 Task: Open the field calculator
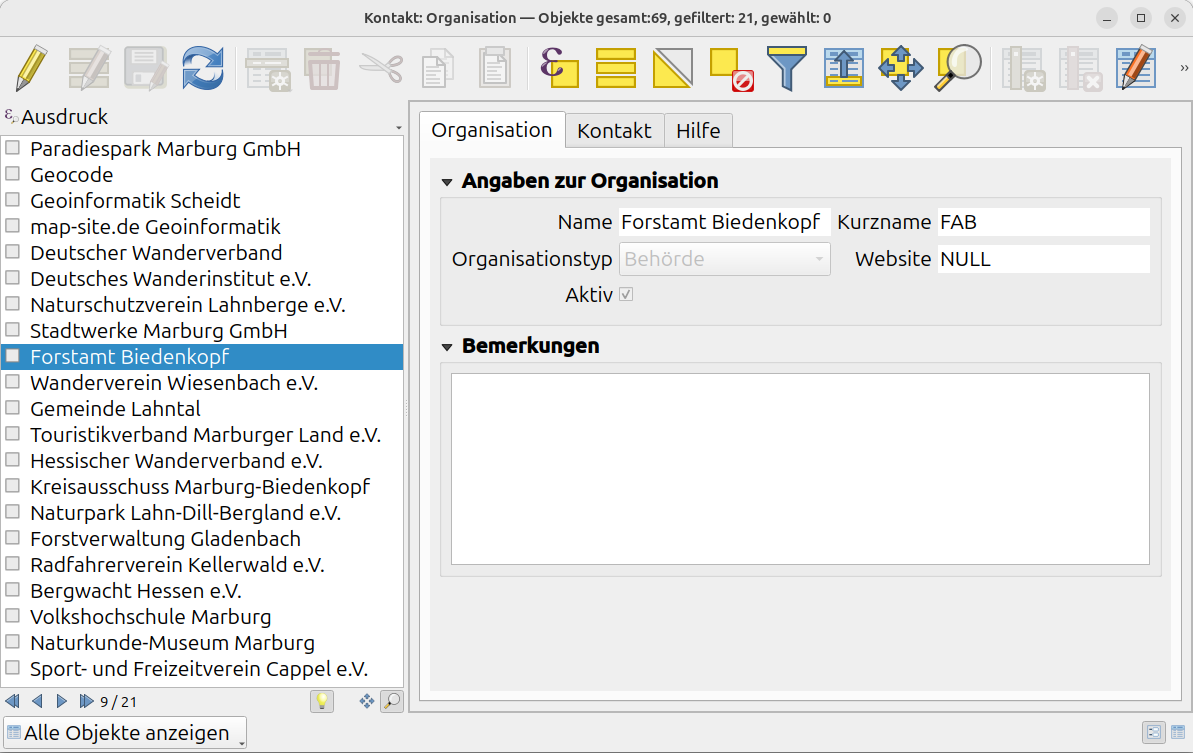pos(1137,68)
